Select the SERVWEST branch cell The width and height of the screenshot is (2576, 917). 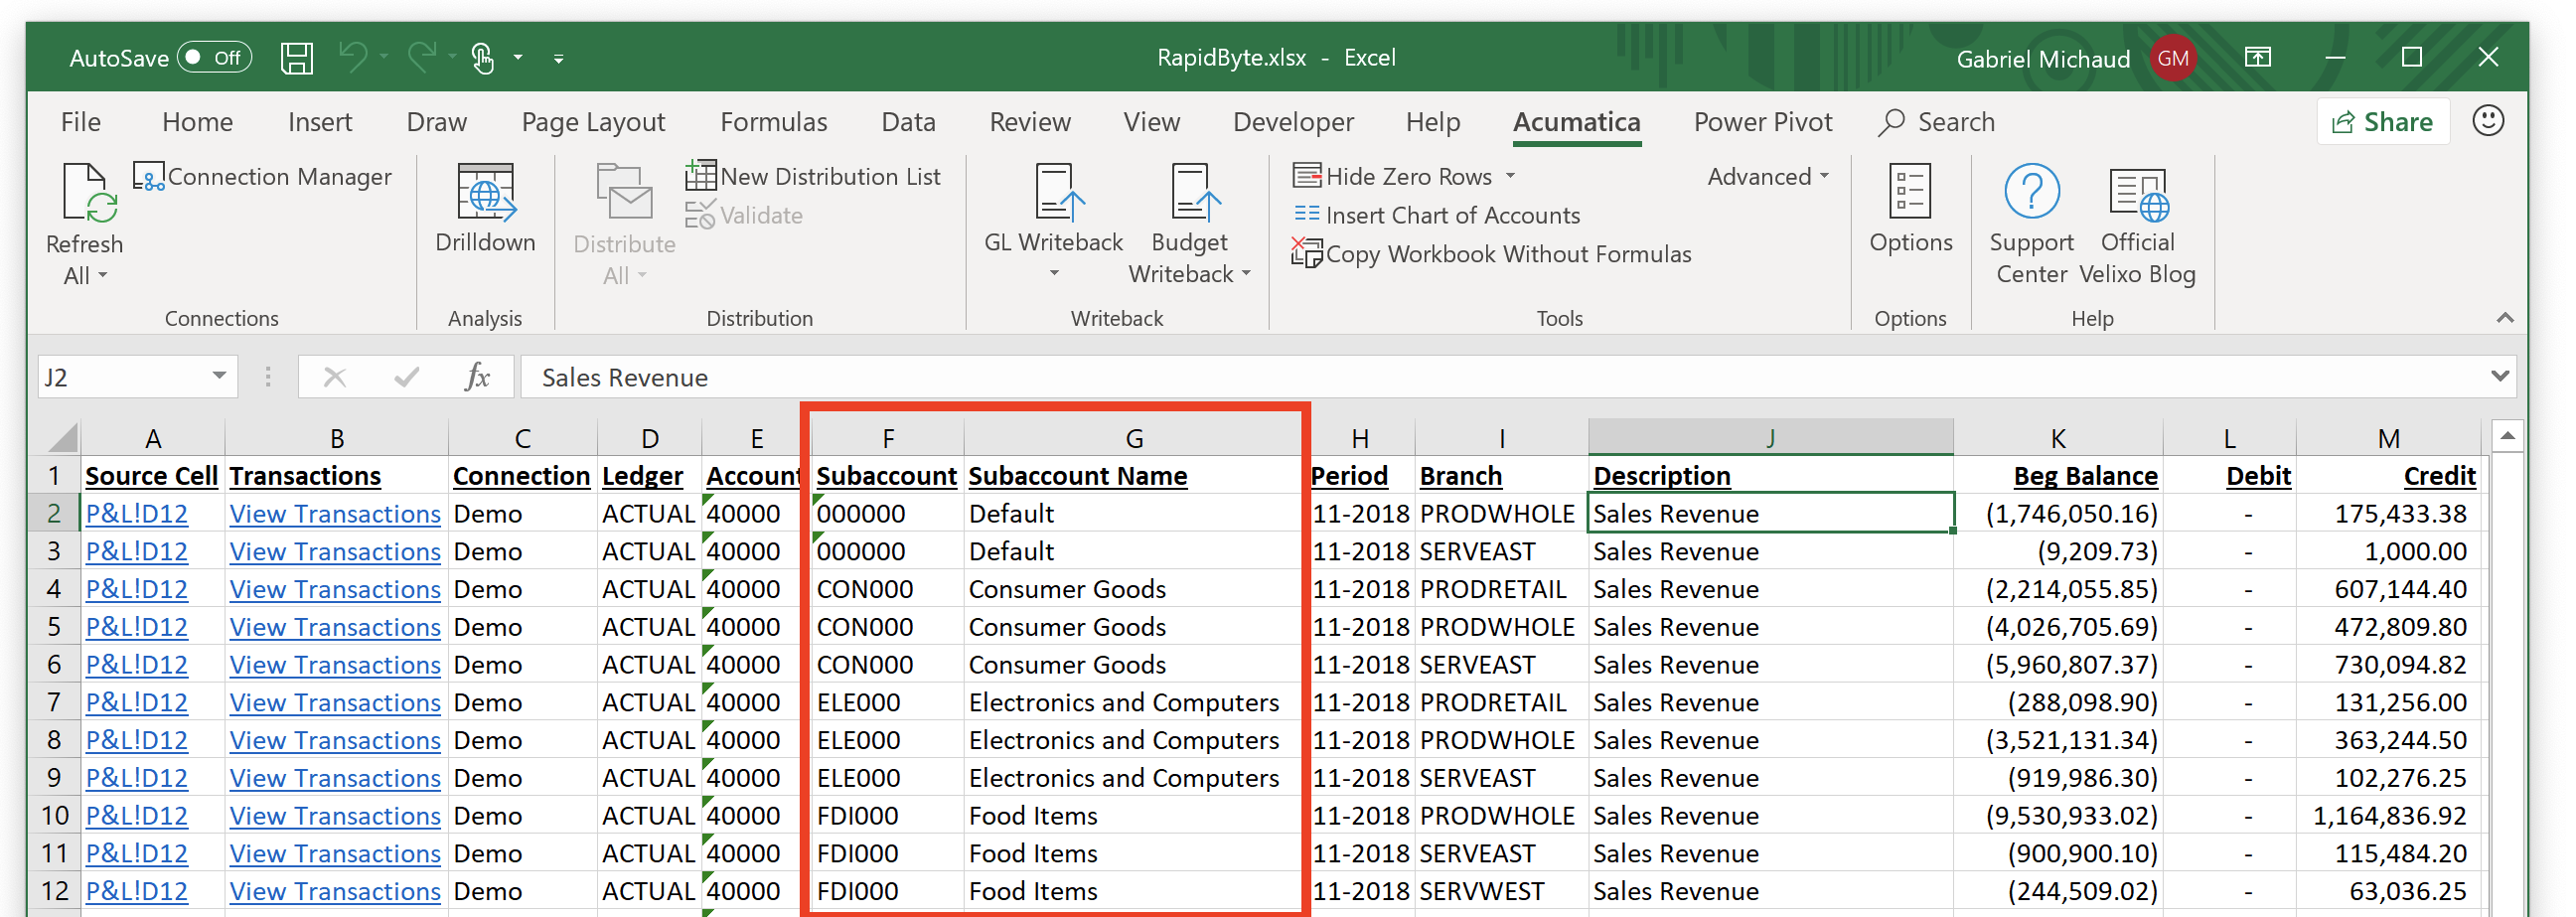[1501, 892]
